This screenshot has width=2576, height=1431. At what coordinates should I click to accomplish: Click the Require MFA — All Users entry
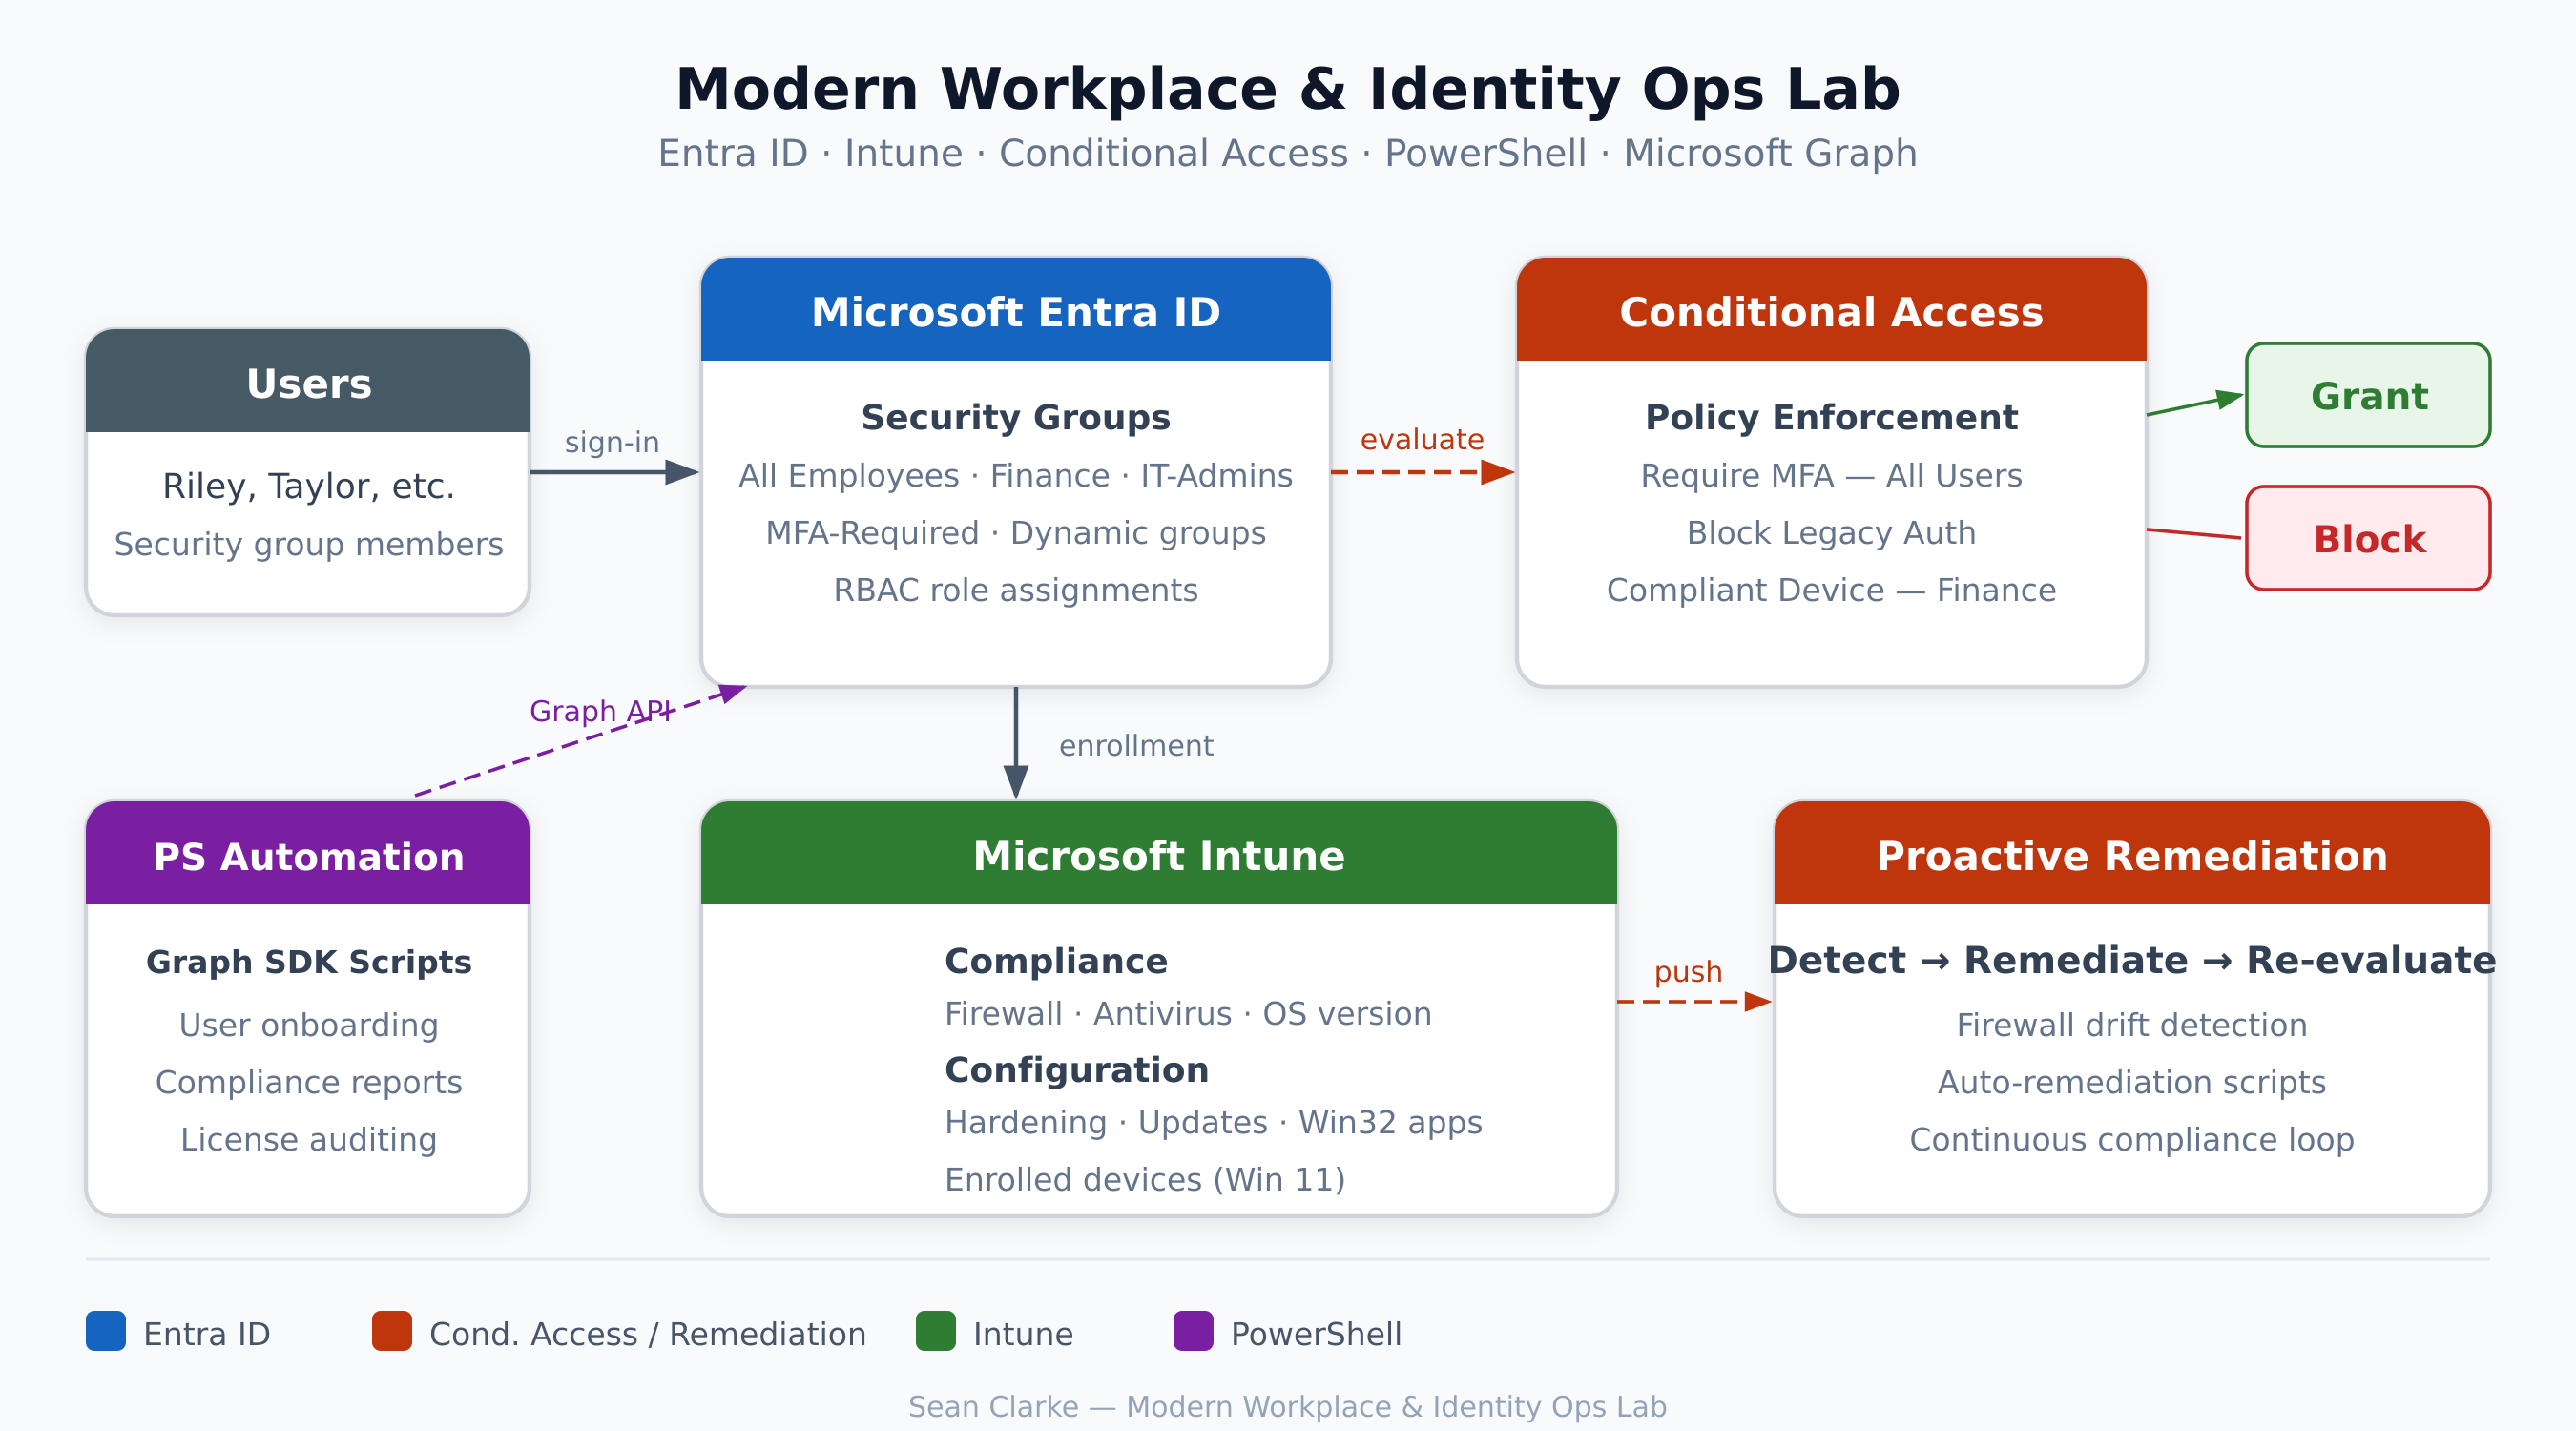(x=1830, y=475)
